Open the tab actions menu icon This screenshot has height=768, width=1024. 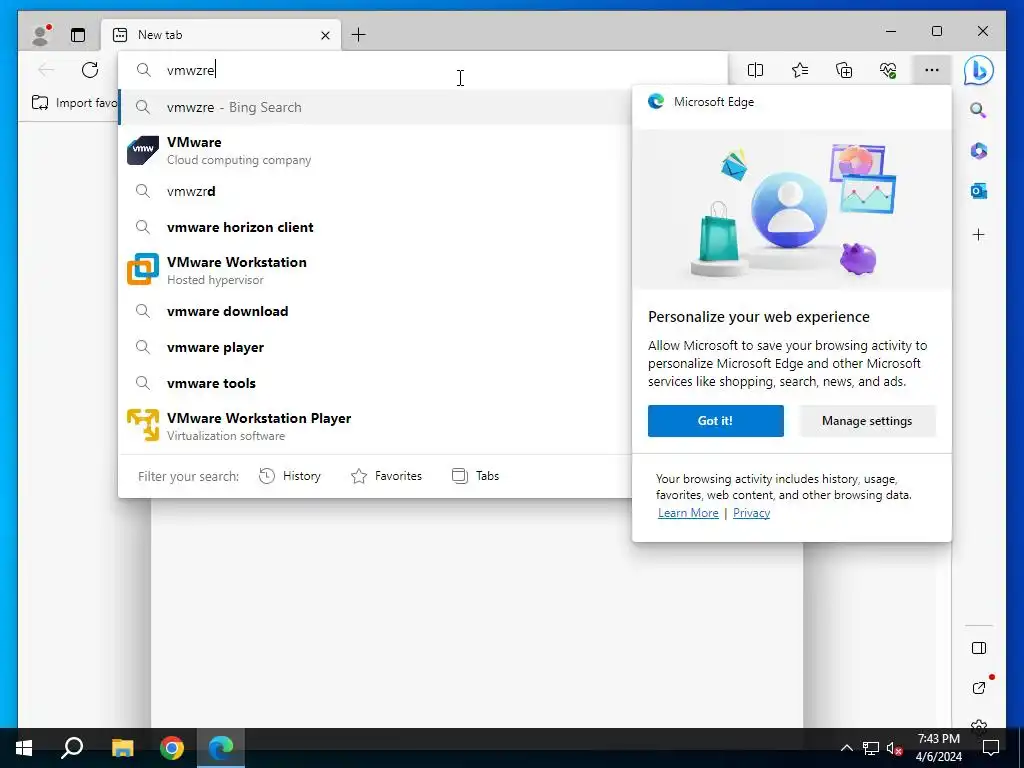pyautogui.click(x=78, y=35)
